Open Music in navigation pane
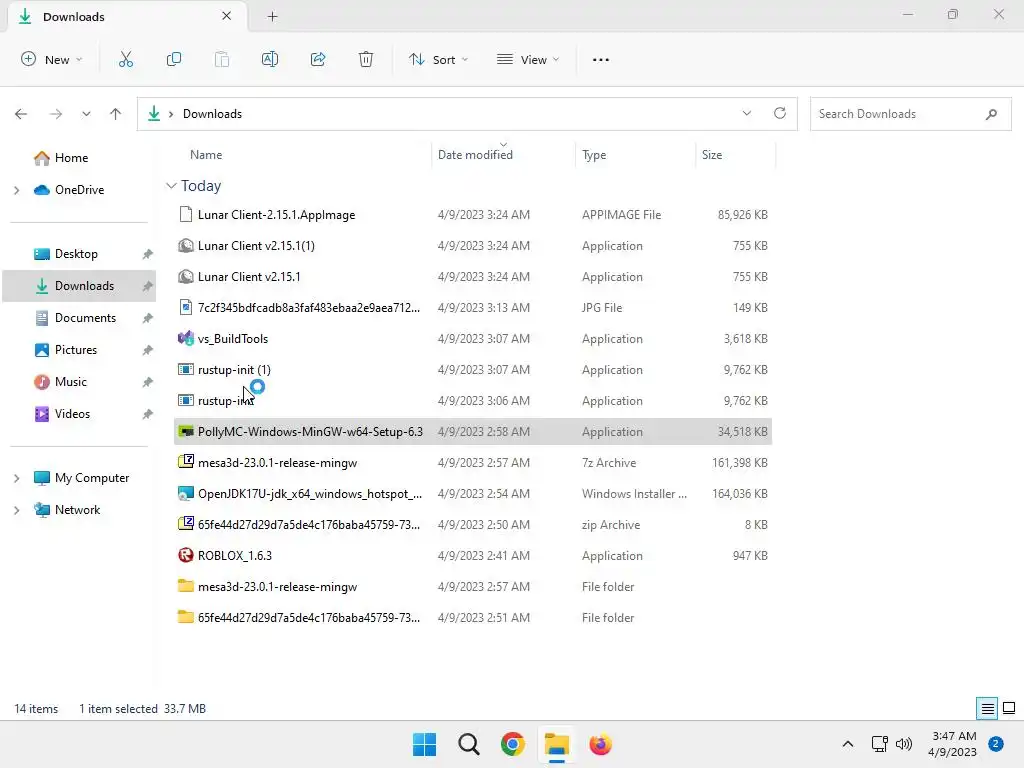Screen dimensions: 1024x768 pos(71,381)
